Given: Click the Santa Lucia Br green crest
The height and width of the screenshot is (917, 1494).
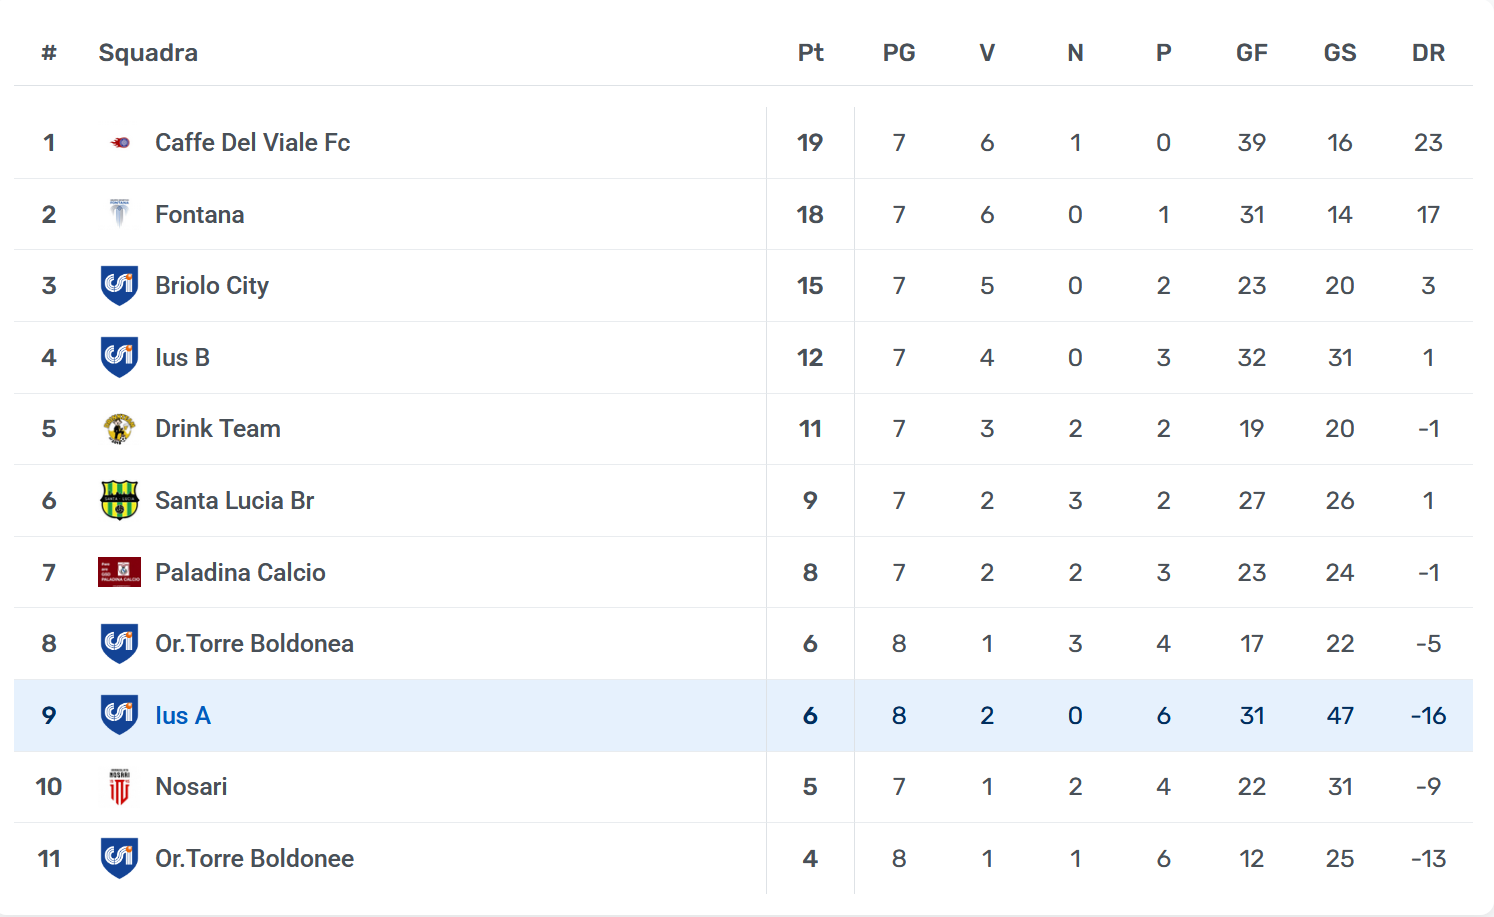Looking at the screenshot, I should 120,500.
